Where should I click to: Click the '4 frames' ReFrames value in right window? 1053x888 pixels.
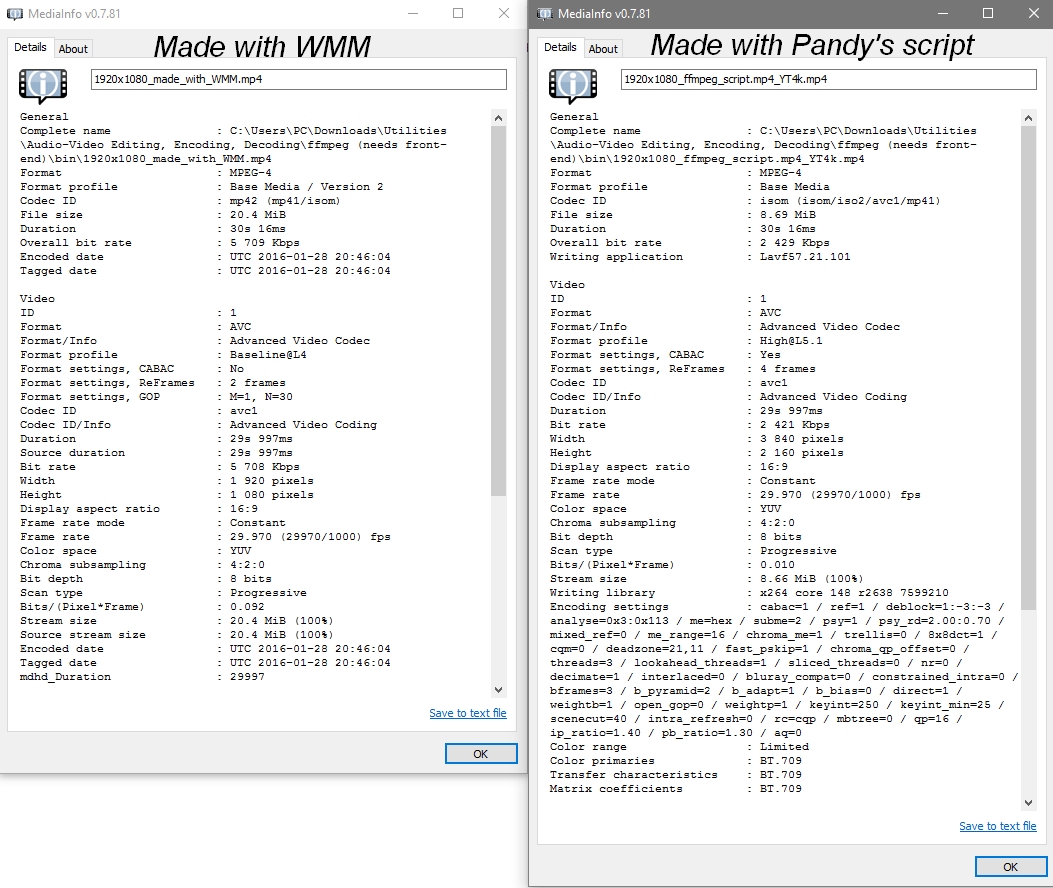pyautogui.click(x=788, y=369)
